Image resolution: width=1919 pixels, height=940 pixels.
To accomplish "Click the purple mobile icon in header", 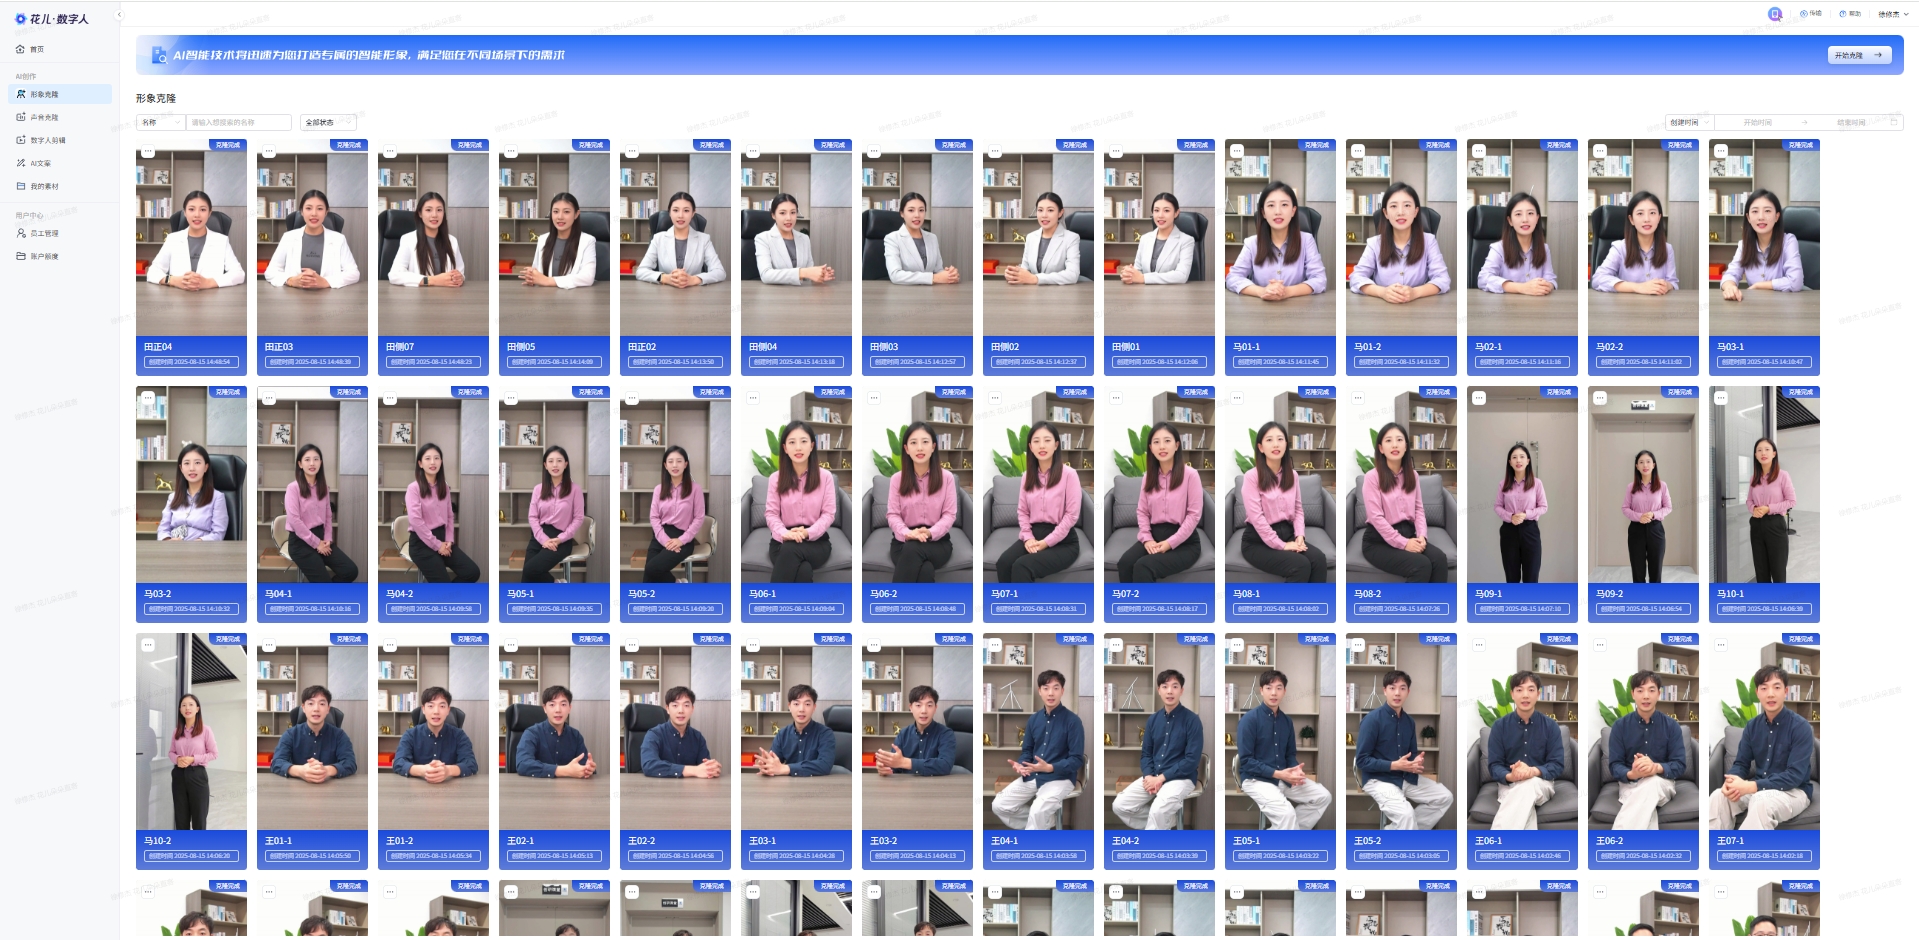I will pos(1775,14).
